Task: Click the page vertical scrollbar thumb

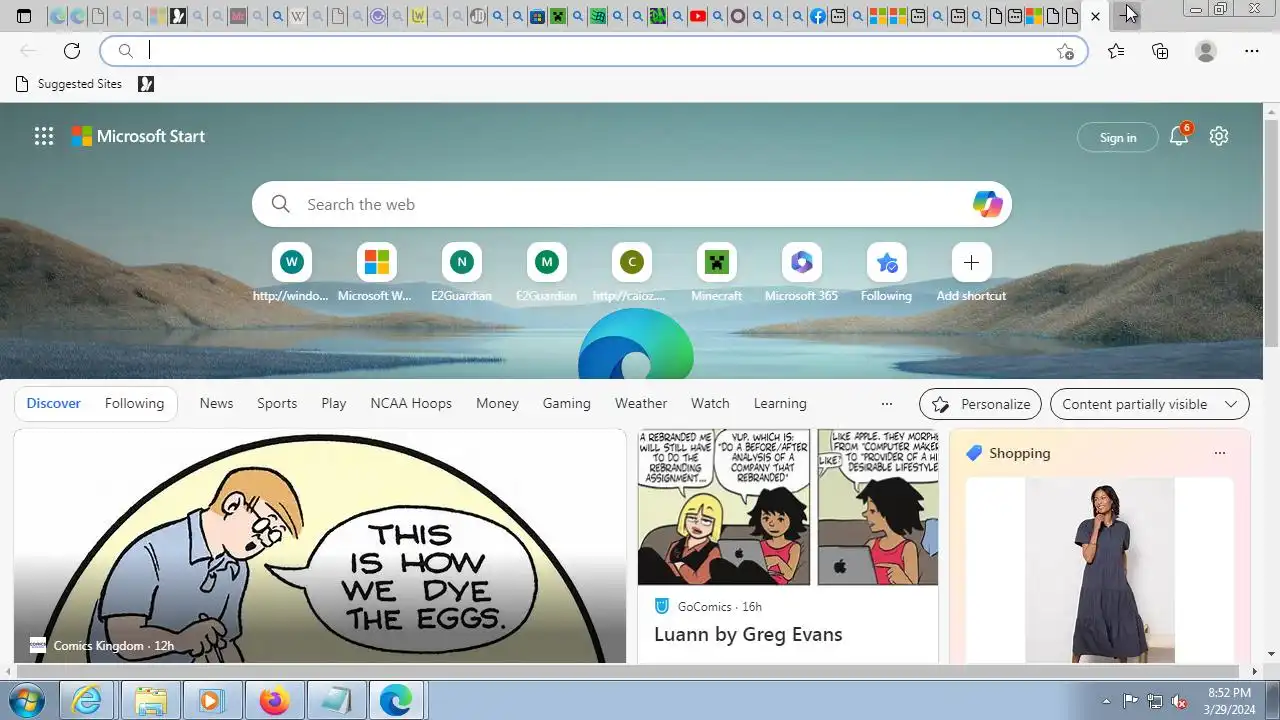Action: point(1271,236)
